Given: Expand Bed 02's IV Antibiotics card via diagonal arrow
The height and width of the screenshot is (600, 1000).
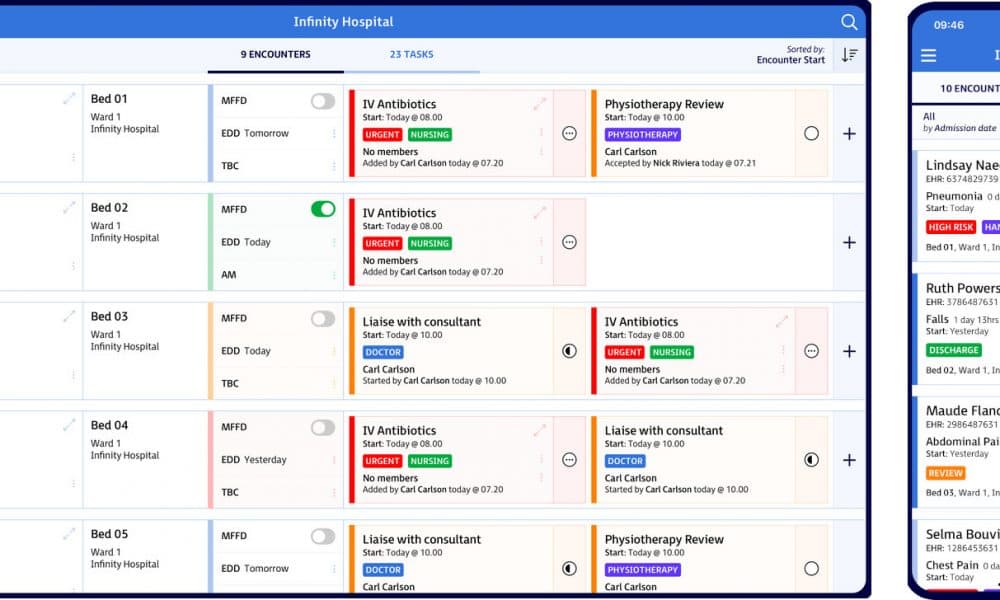Looking at the screenshot, I should click(540, 213).
